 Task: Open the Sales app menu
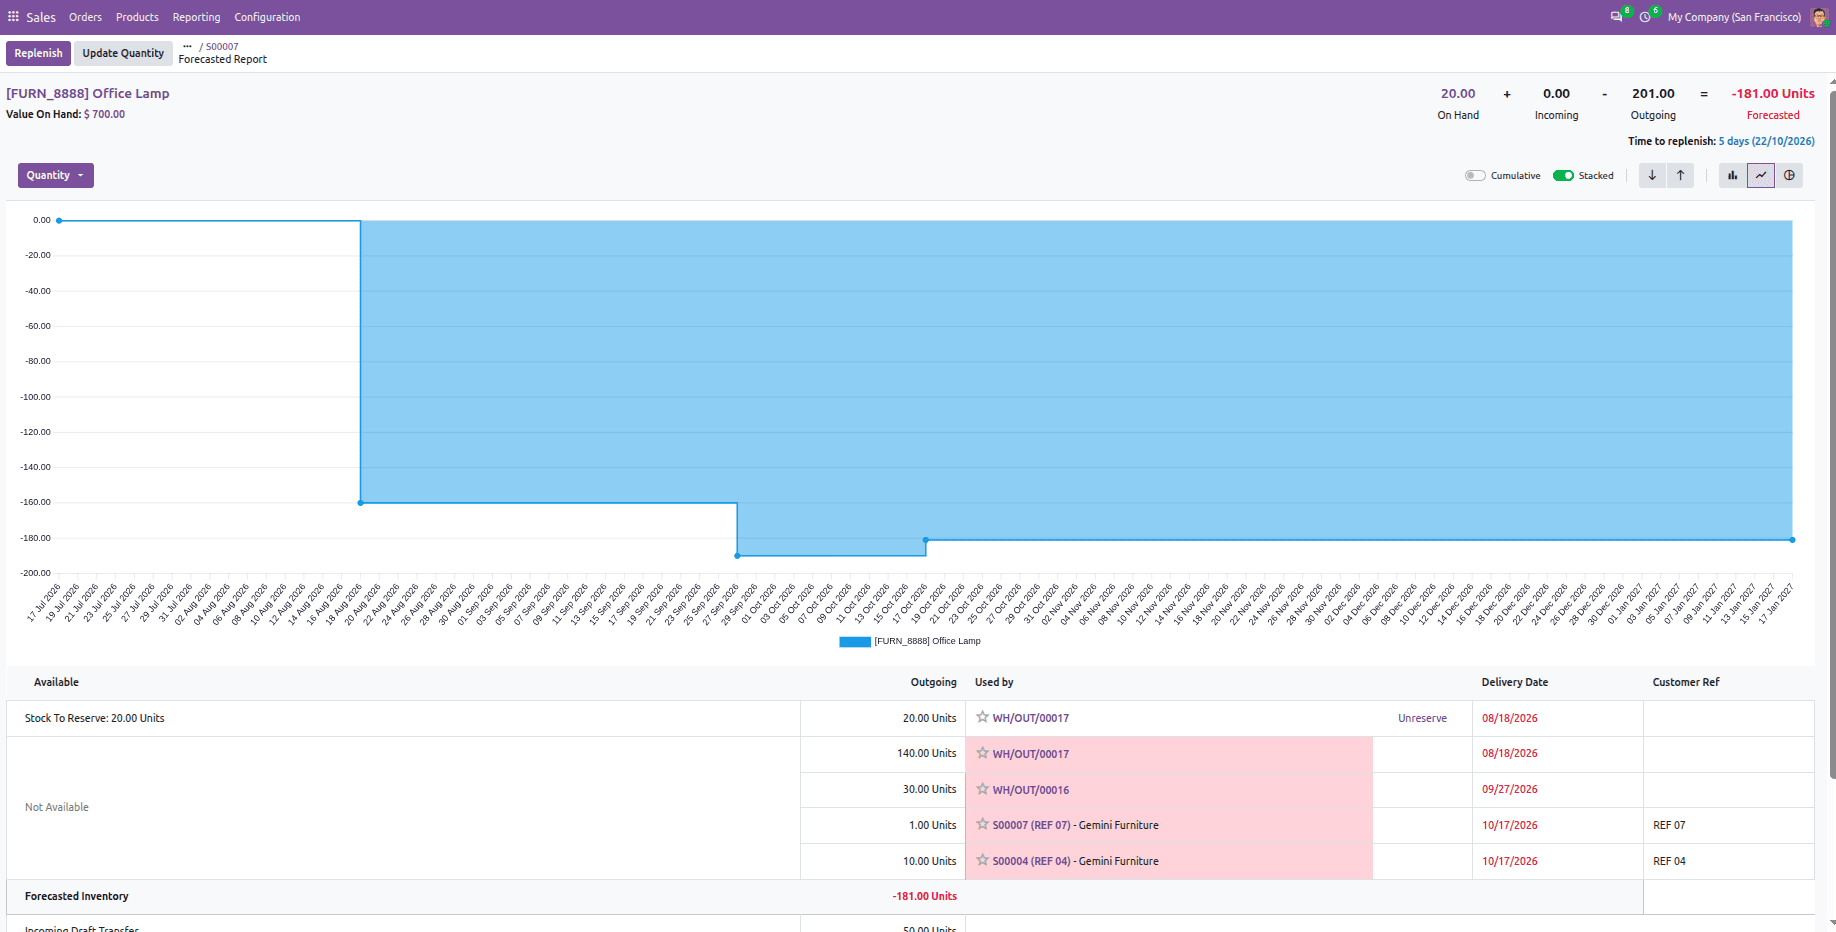[x=41, y=17]
